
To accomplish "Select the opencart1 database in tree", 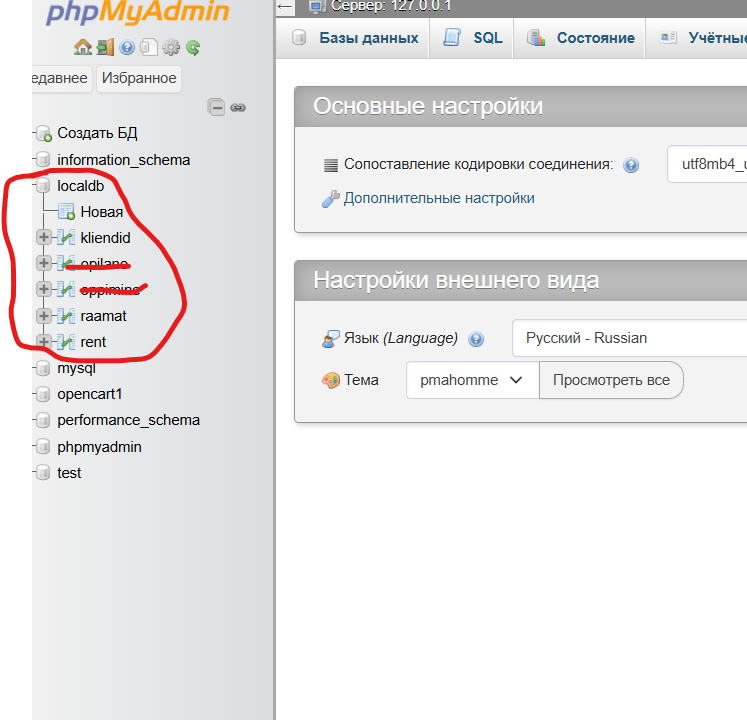I will point(89,394).
